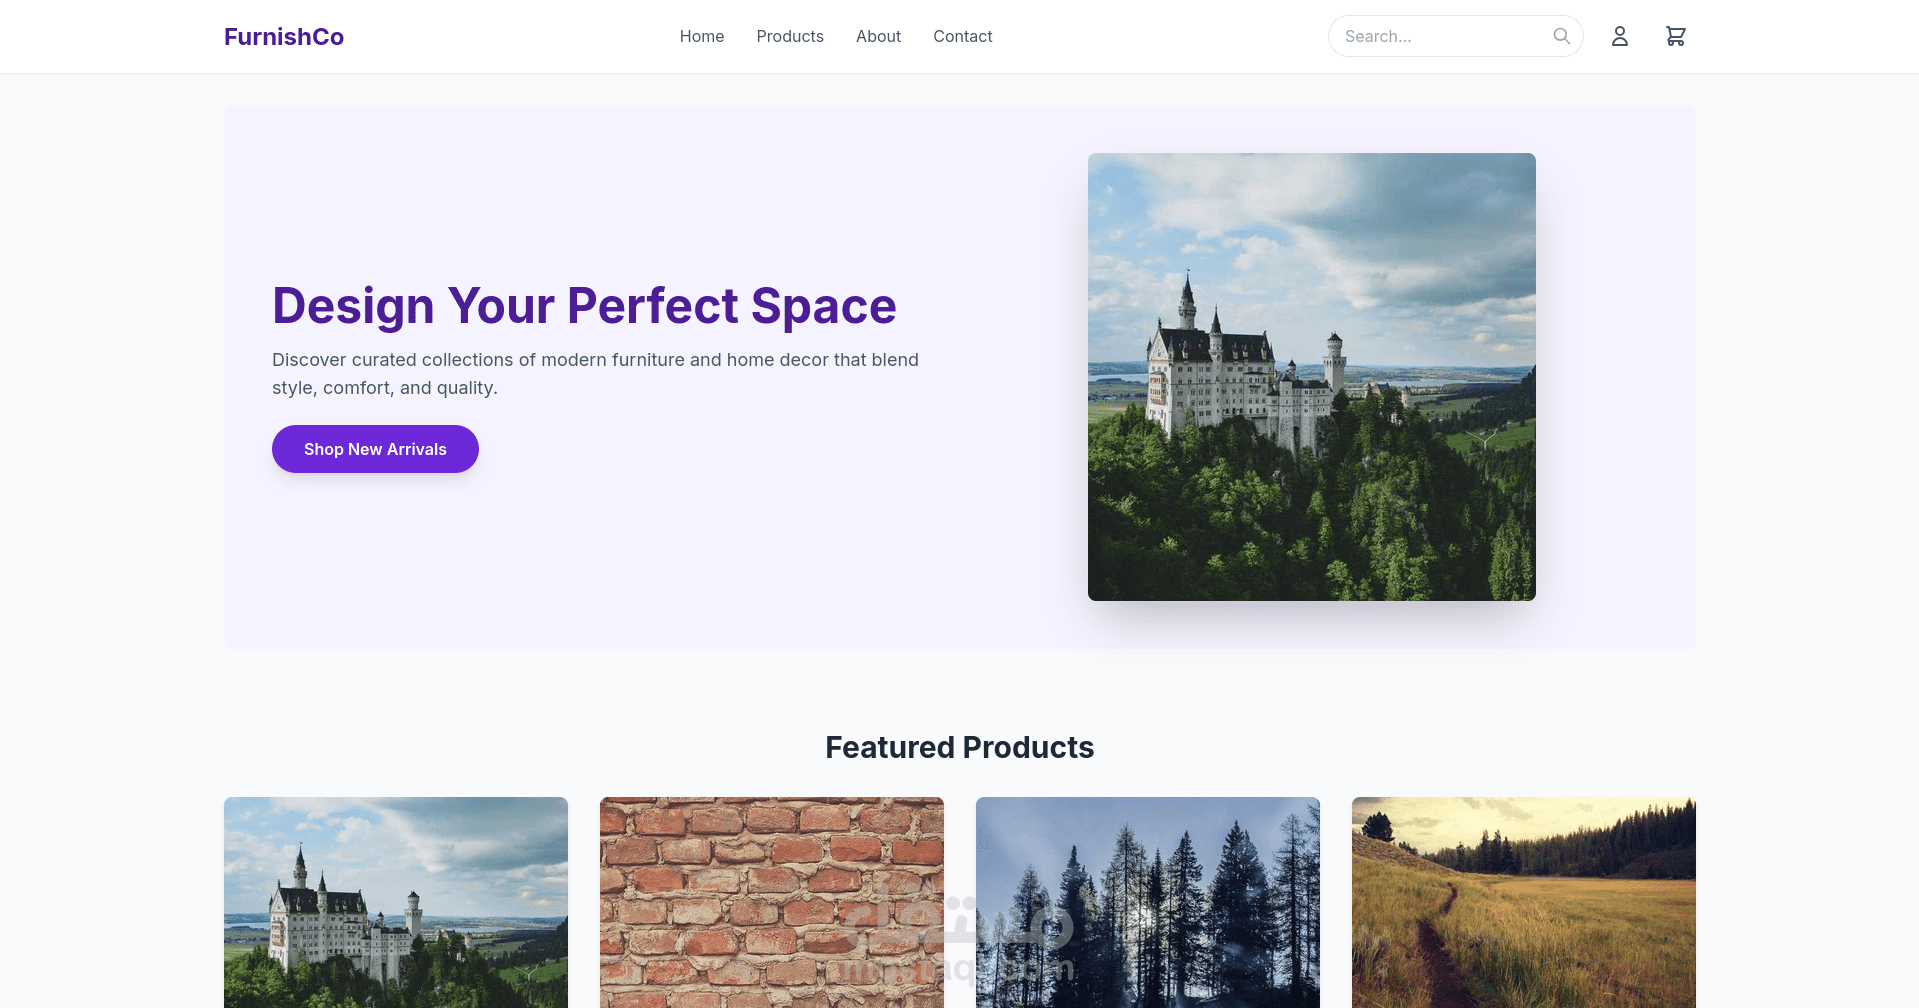1919x1008 pixels.
Task: Click the large hero castle image
Action: (1312, 377)
